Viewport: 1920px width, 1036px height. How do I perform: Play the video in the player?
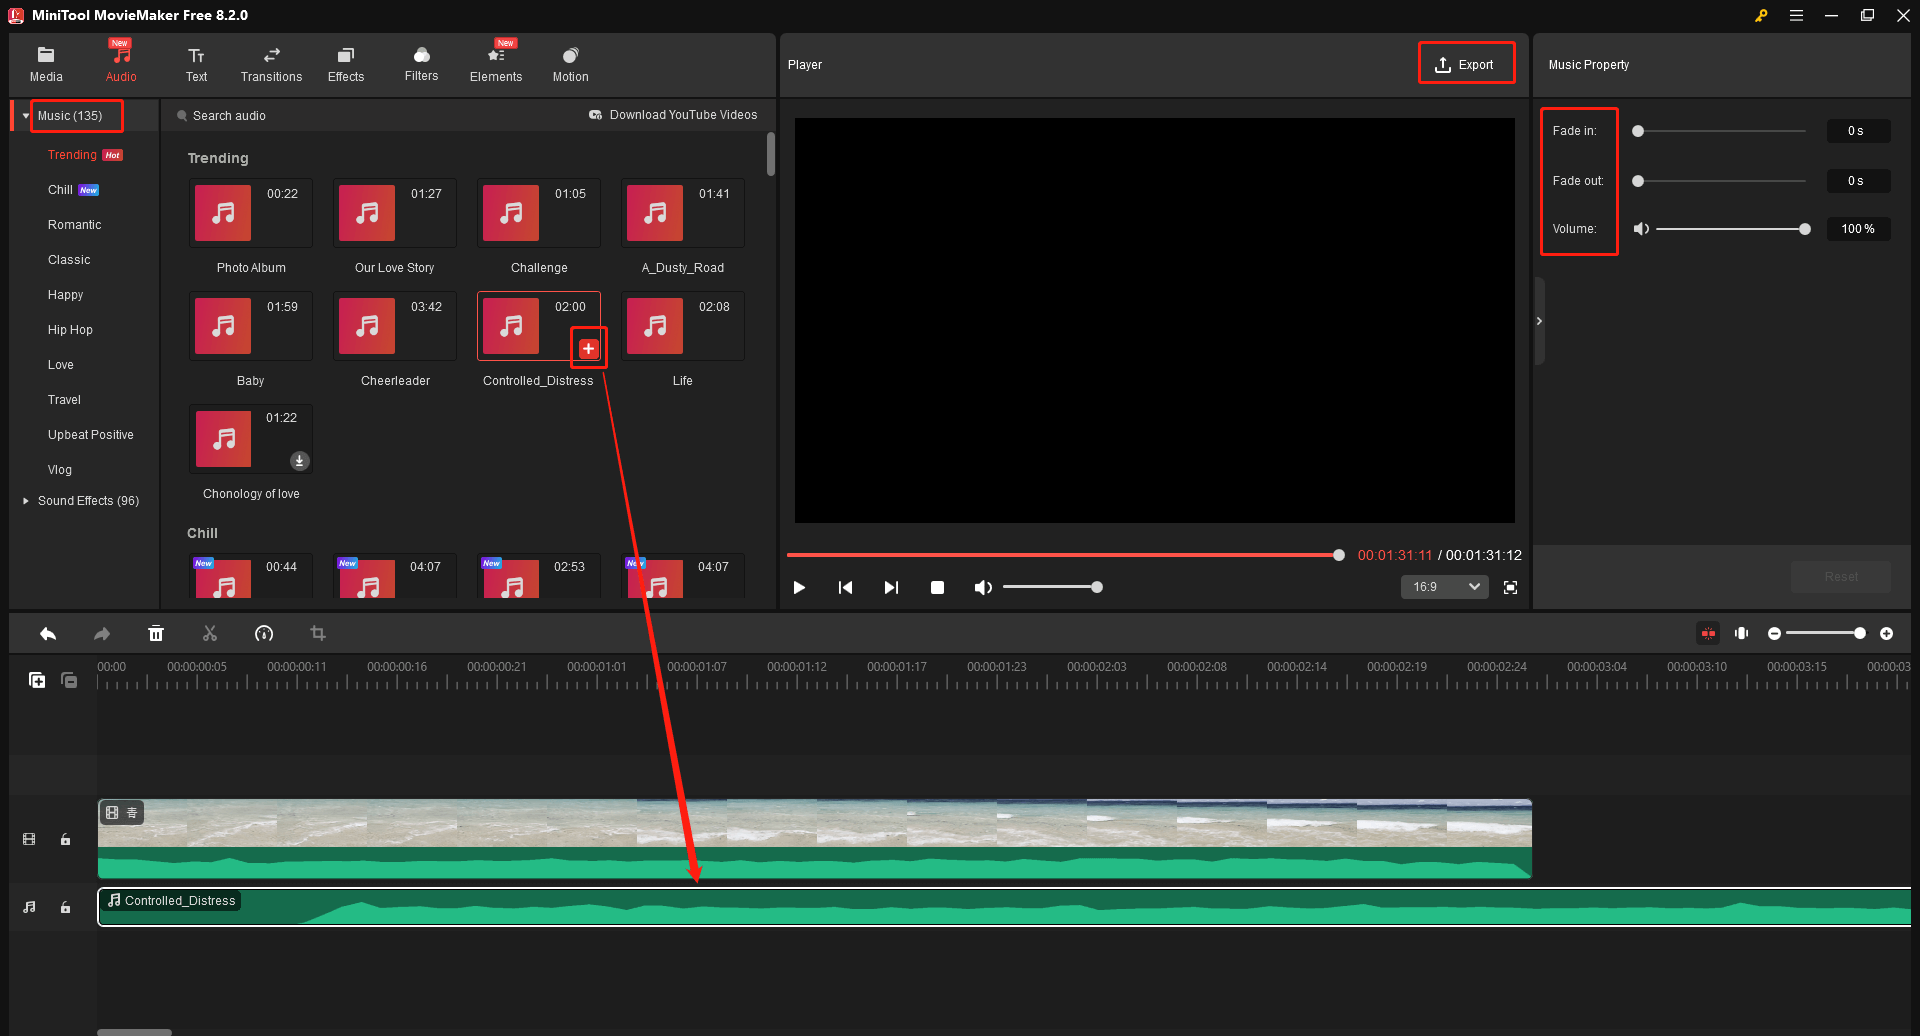[x=799, y=588]
